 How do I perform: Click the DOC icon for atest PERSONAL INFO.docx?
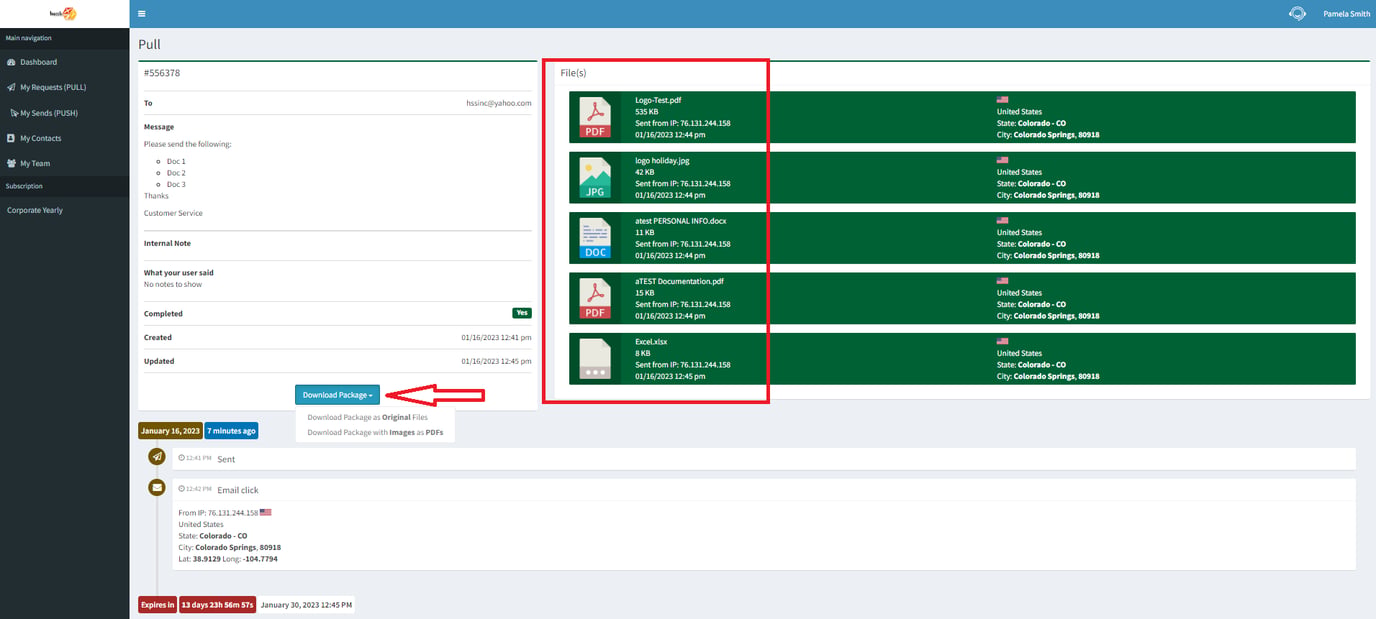coord(595,238)
